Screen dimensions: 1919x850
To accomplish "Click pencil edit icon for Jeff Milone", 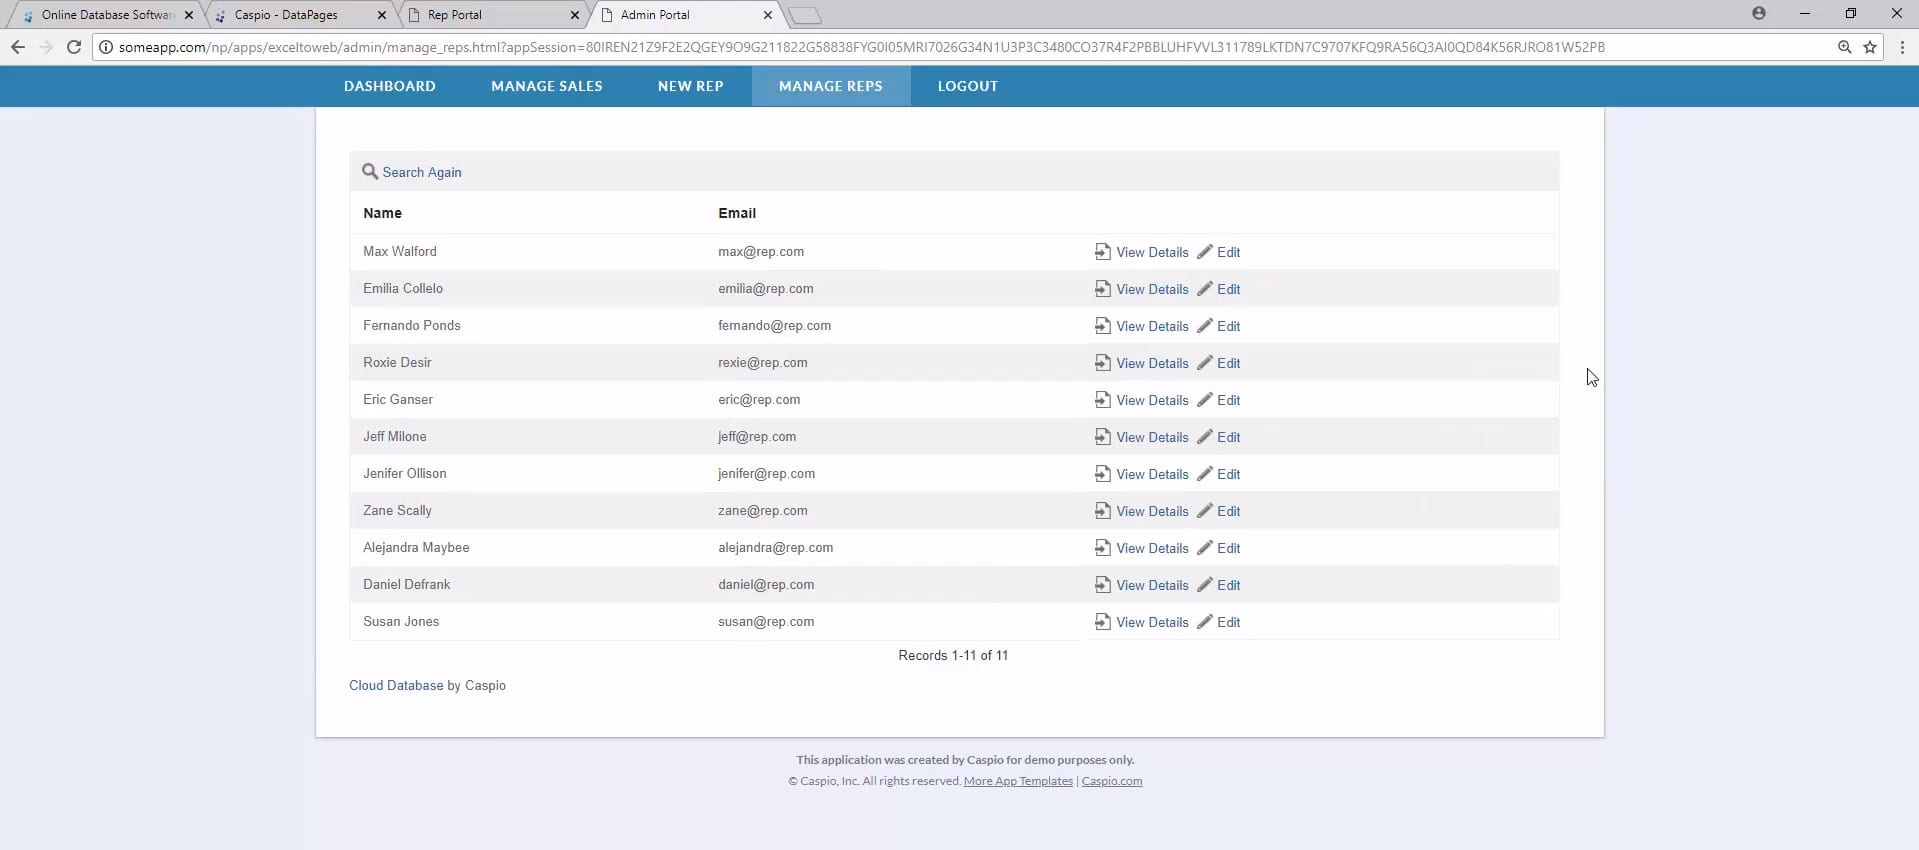I will (x=1204, y=437).
